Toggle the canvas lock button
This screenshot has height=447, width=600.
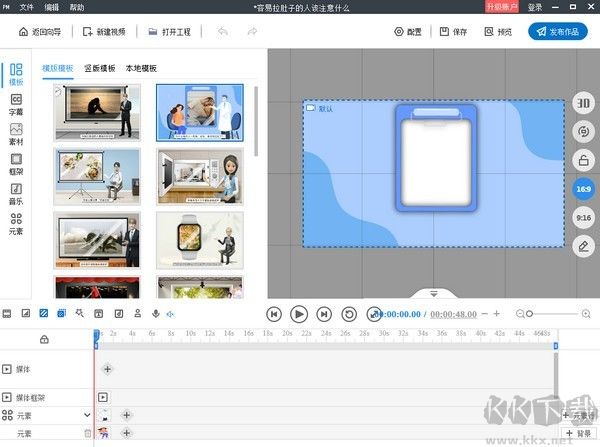click(583, 160)
